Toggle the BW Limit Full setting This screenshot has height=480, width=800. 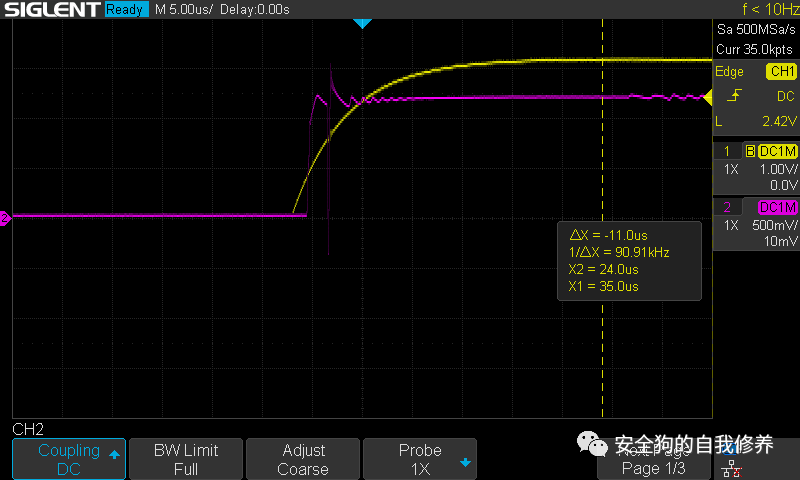tap(186, 459)
